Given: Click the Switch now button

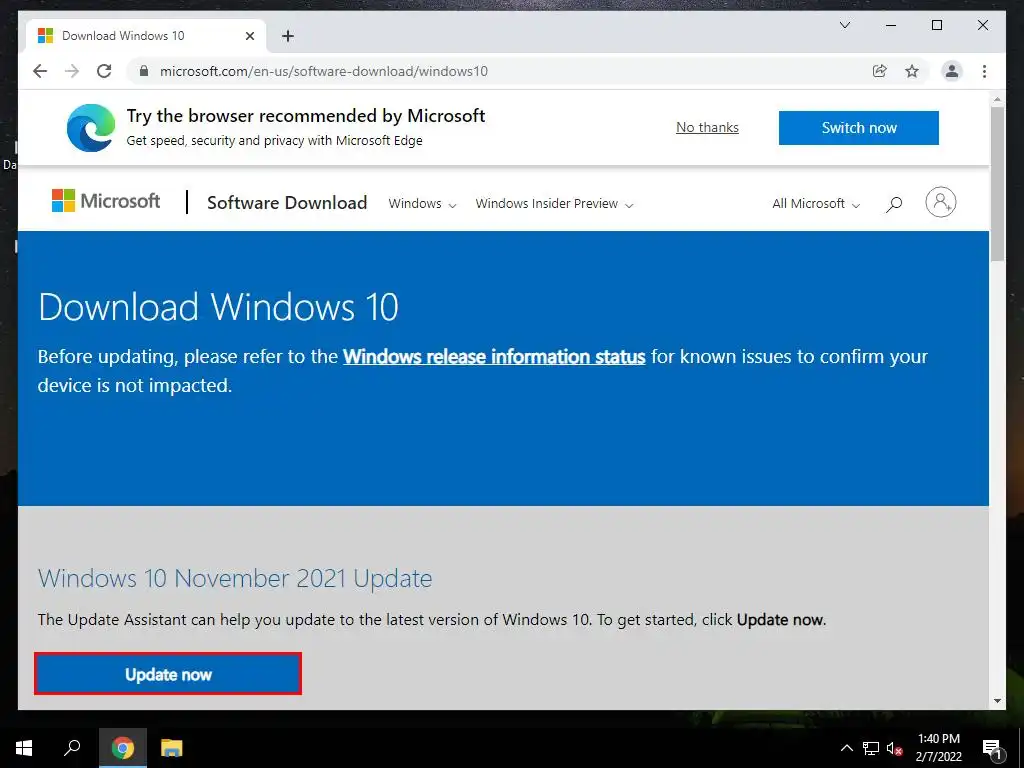Looking at the screenshot, I should pos(859,128).
